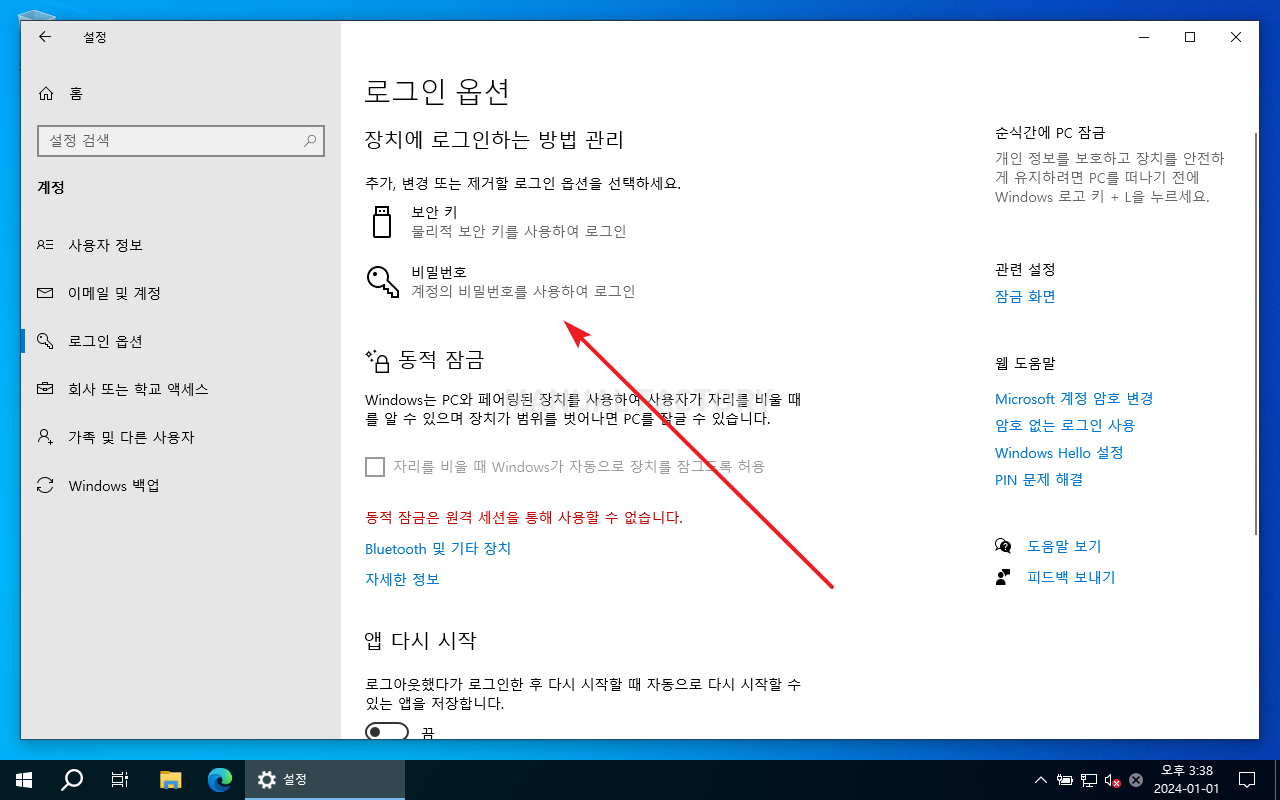Viewport: 1280px width, 800px height.
Task: Select Windows 백업 in the sidebar
Action: [111, 485]
